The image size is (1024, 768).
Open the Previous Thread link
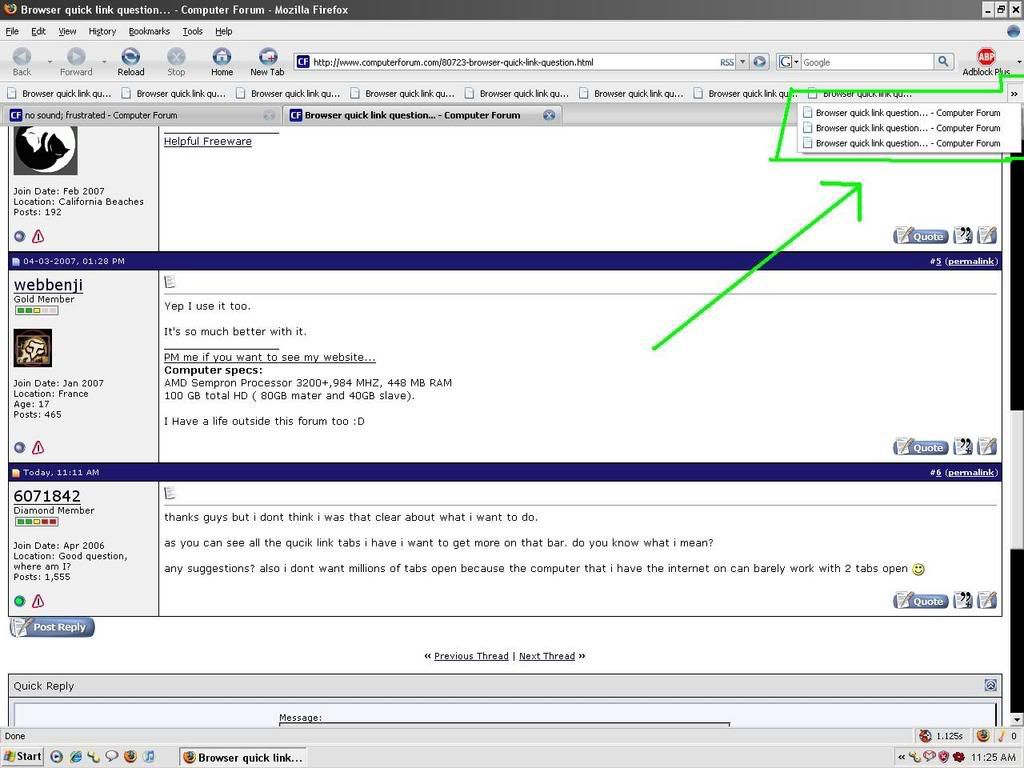click(x=471, y=656)
